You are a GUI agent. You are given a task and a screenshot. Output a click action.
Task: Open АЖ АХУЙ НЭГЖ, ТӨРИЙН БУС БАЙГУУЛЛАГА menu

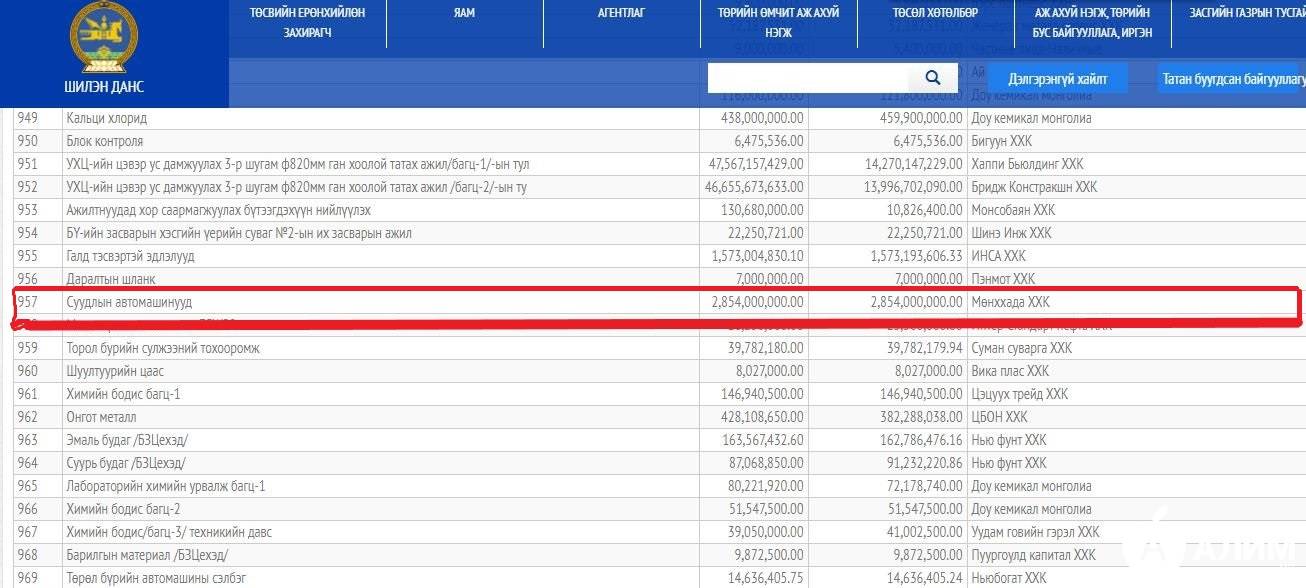(1092, 23)
